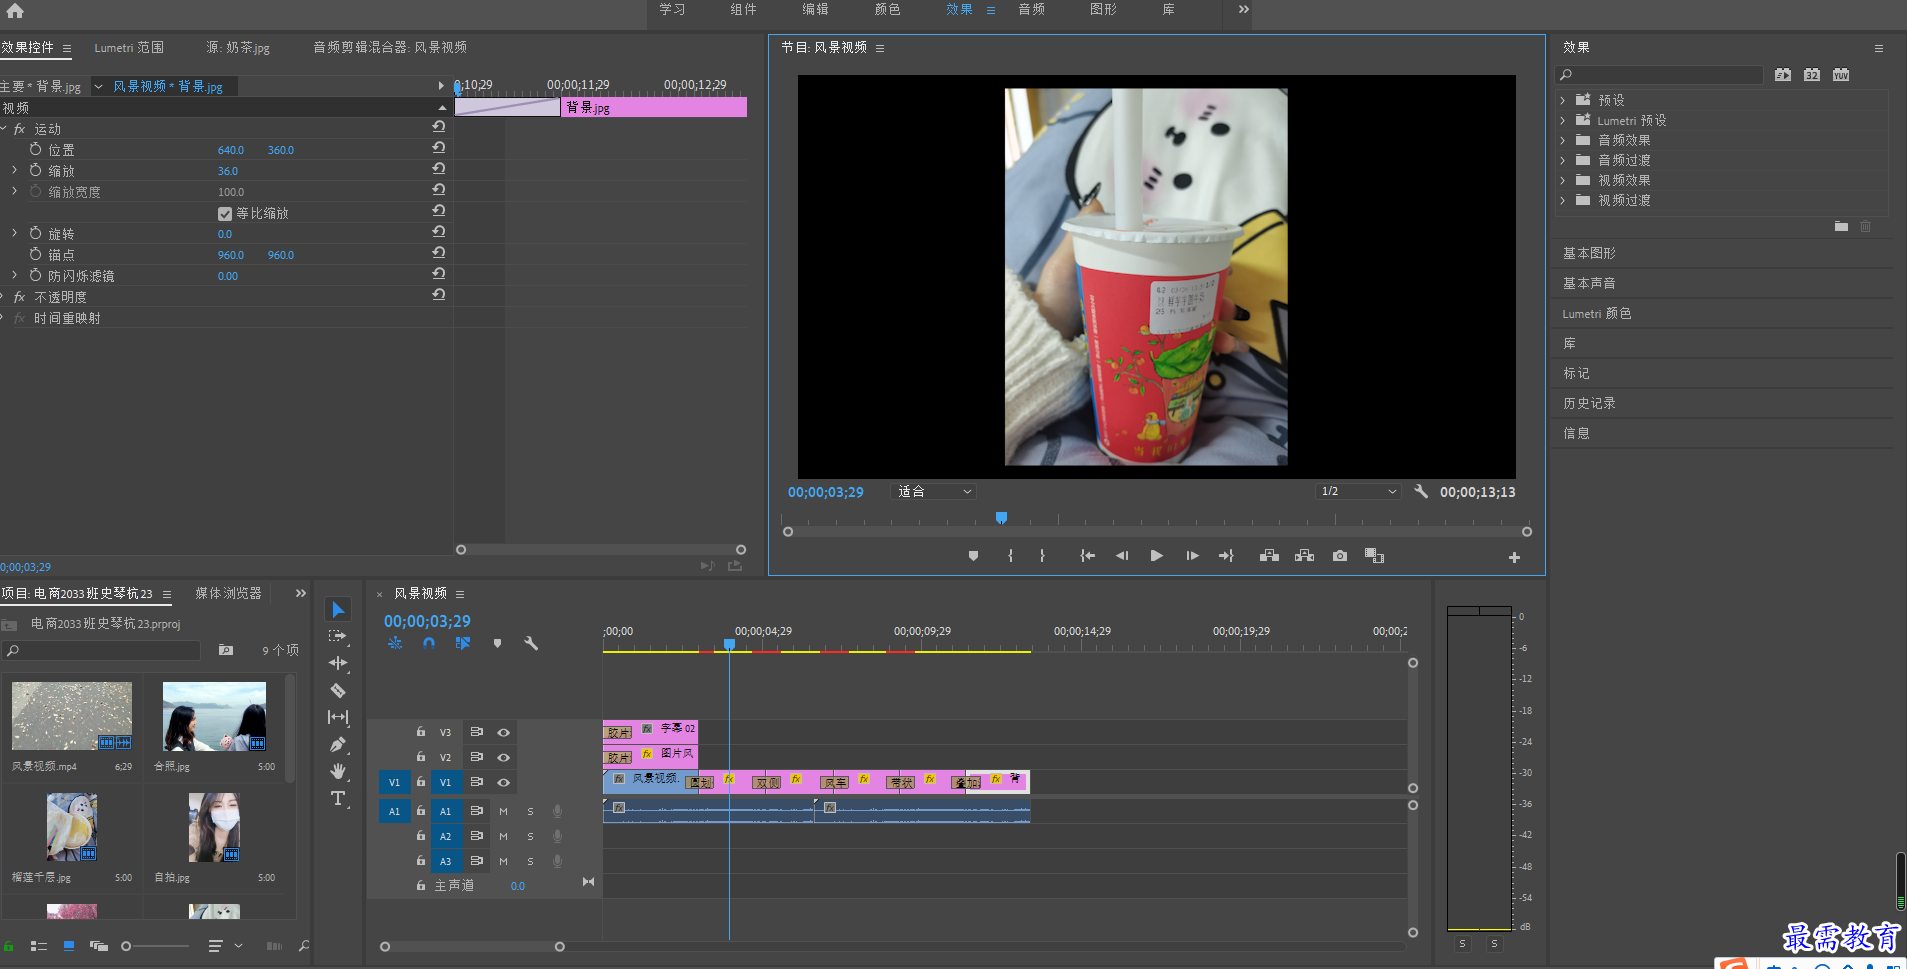Toggle the Linked Selection timeline button

coord(463,644)
